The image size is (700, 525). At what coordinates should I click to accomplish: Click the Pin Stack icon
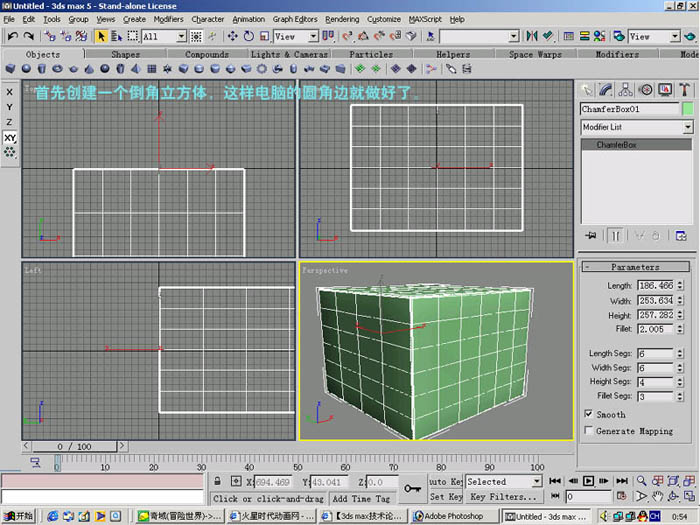(x=591, y=235)
